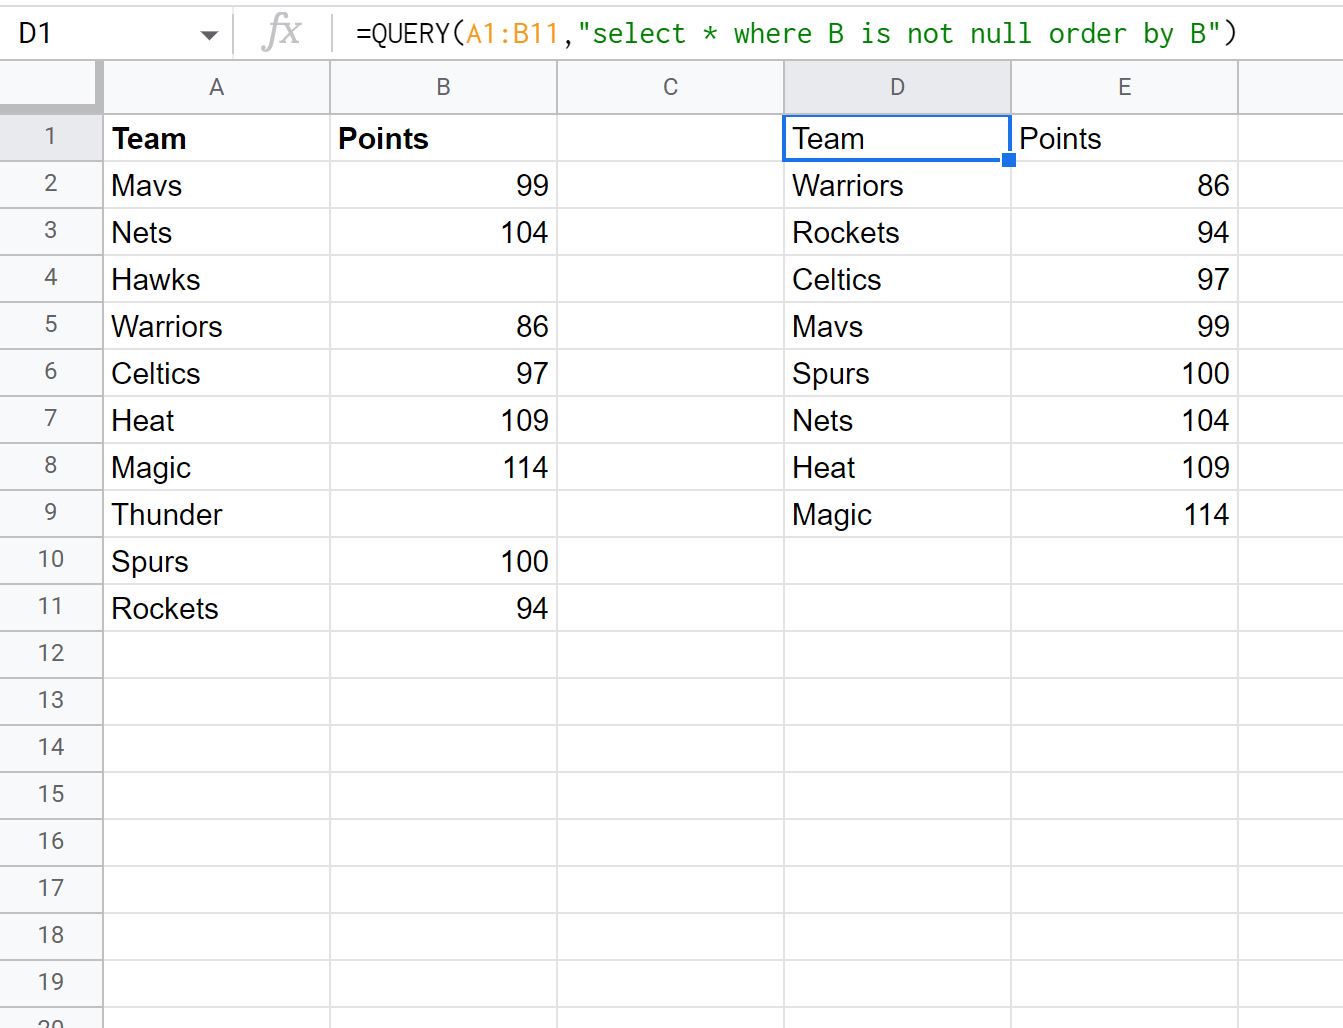The width and height of the screenshot is (1343, 1028).
Task: Click the select-all corner box
Action: [50, 86]
